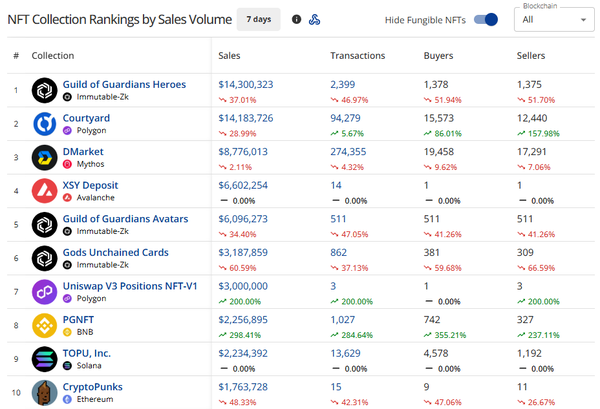This screenshot has width=600, height=409.
Task: Click the Immutable-Zk chain icon under Guardians Avatars
Action: click(67, 231)
